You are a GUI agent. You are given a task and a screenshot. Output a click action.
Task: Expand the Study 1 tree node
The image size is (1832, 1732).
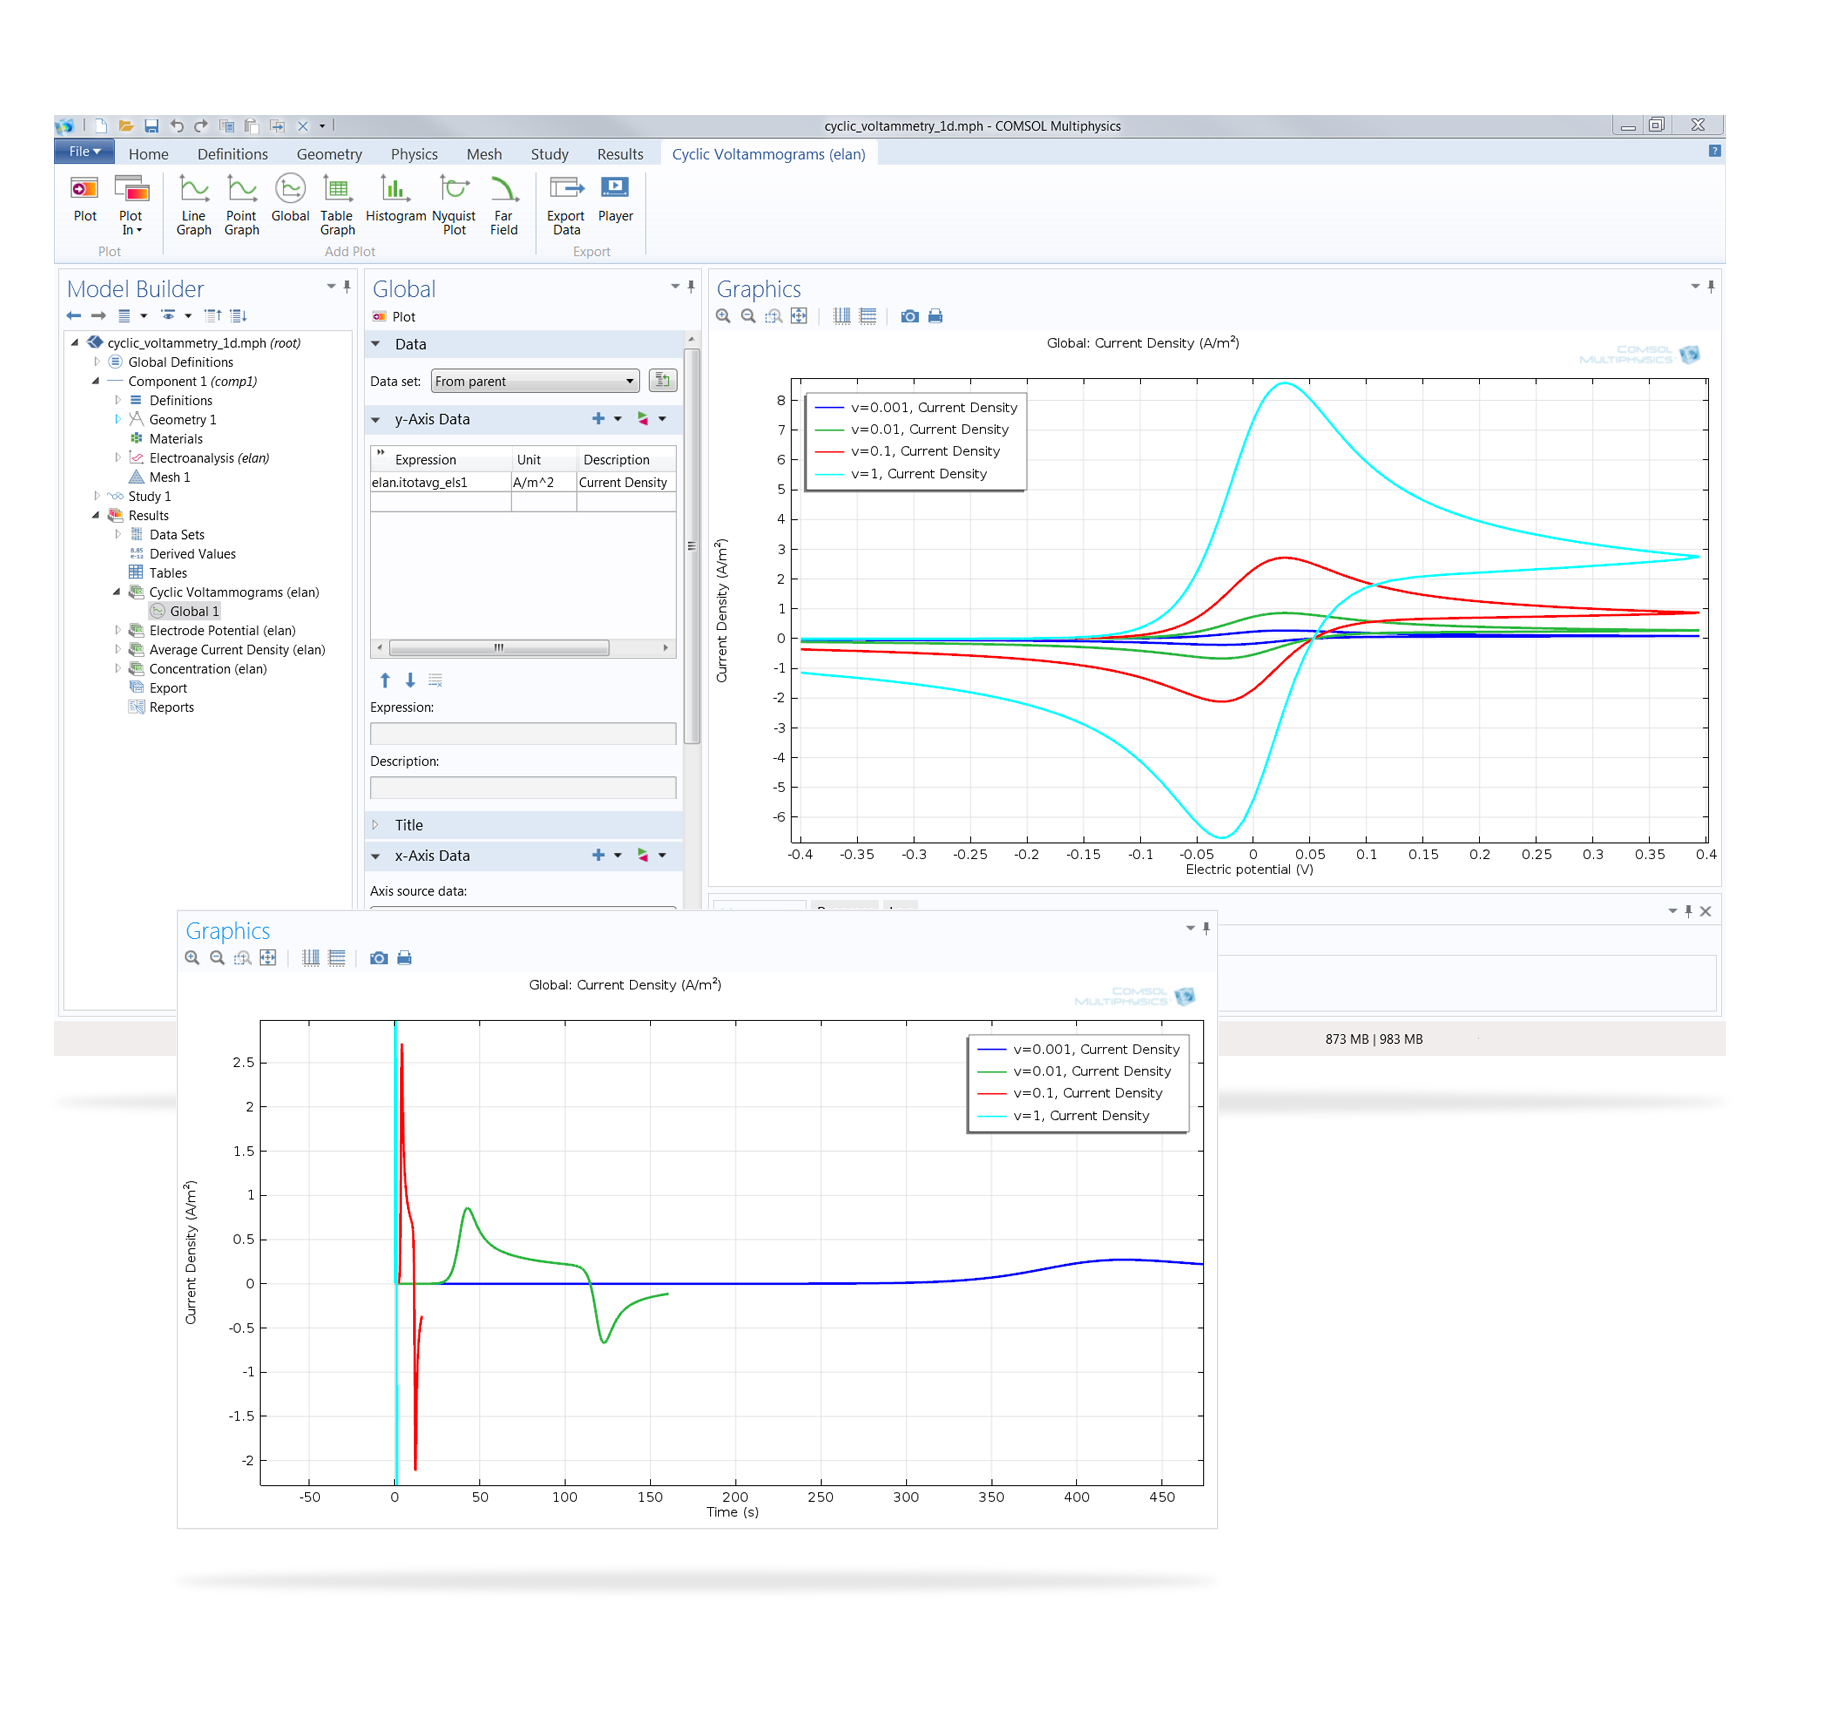[97, 496]
